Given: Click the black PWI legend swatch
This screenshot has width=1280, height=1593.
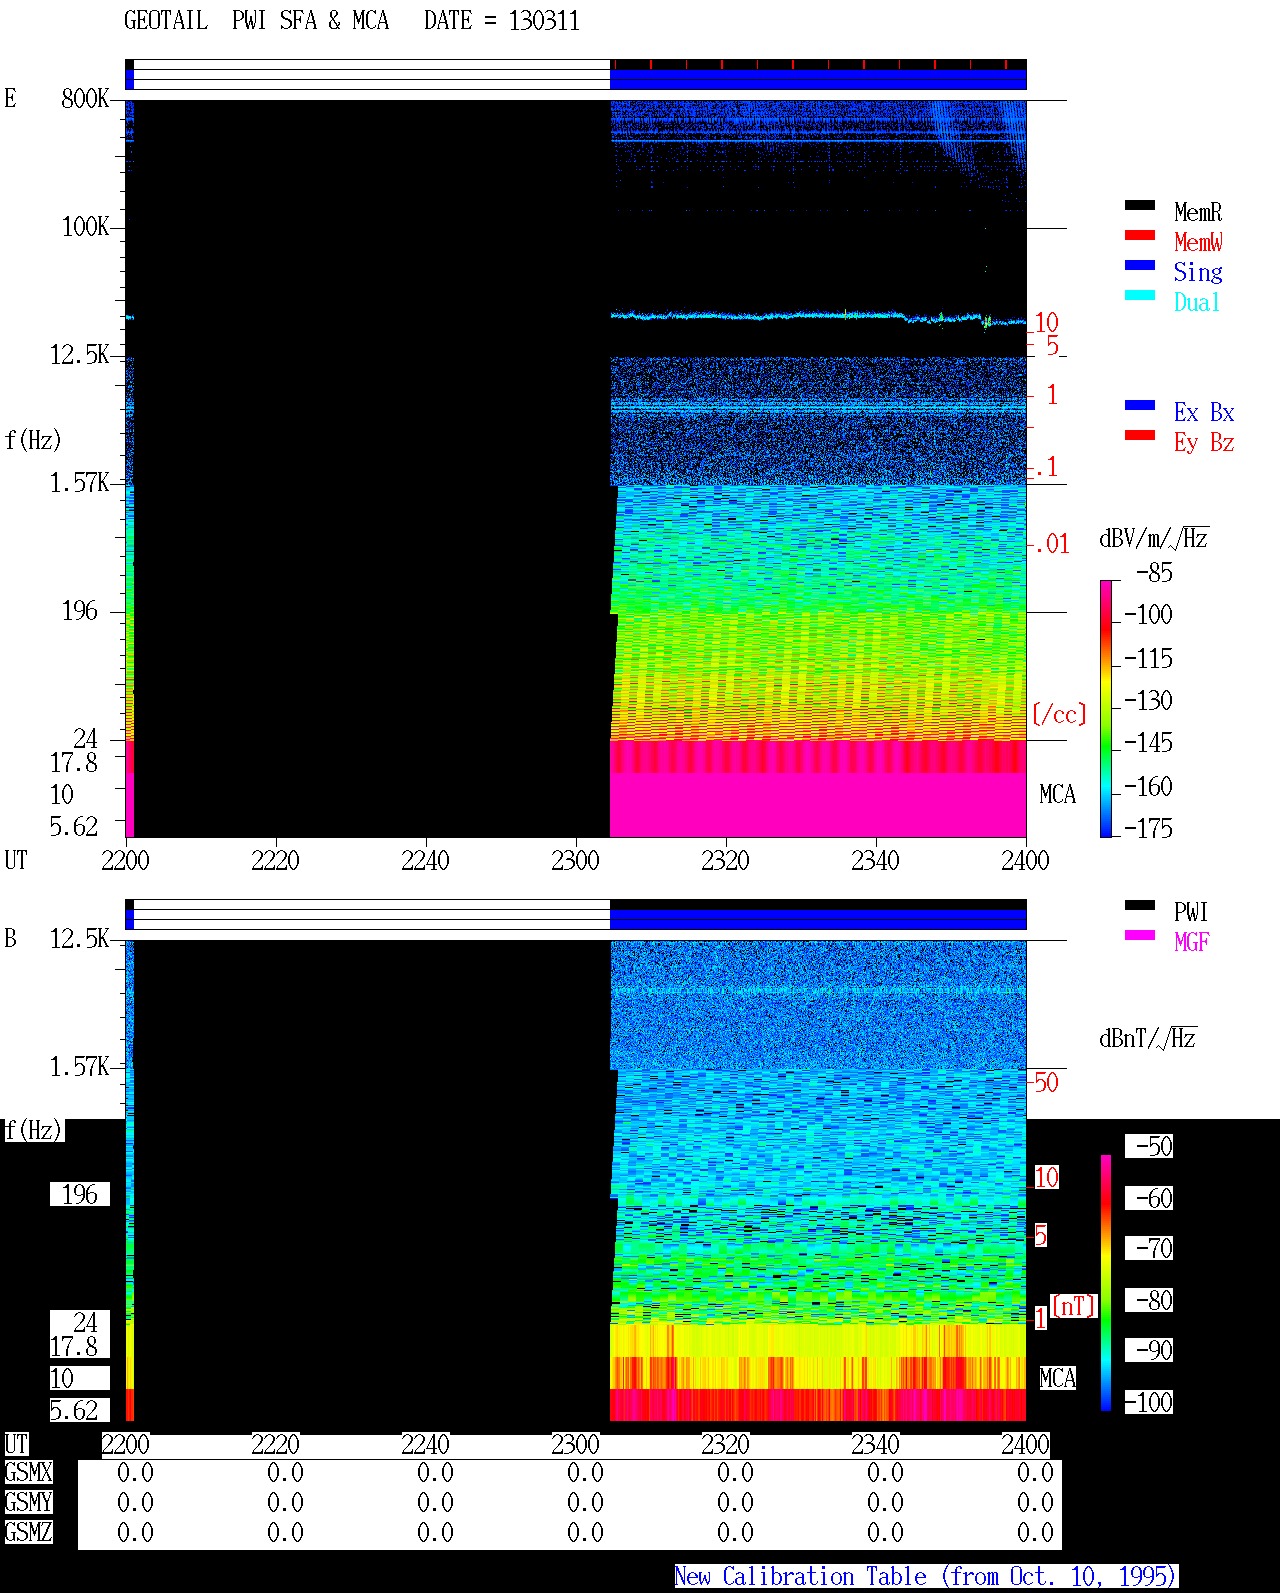Looking at the screenshot, I should pos(1140,906).
